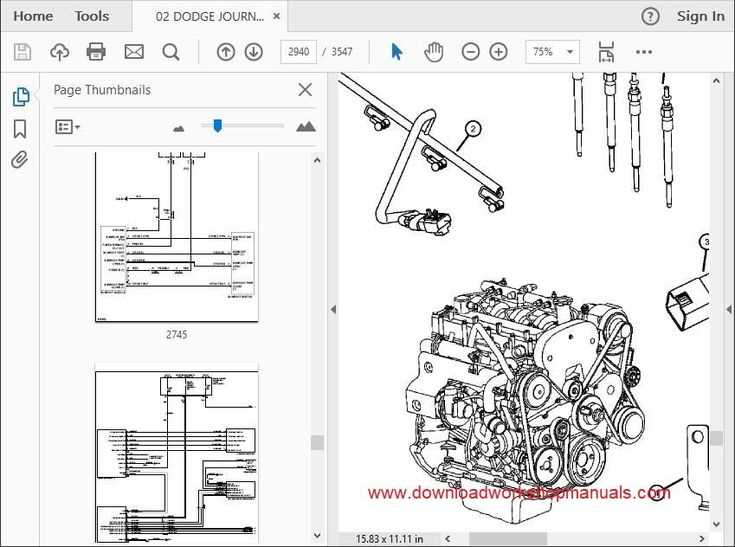Select page thumbnail 2745

pyautogui.click(x=177, y=237)
